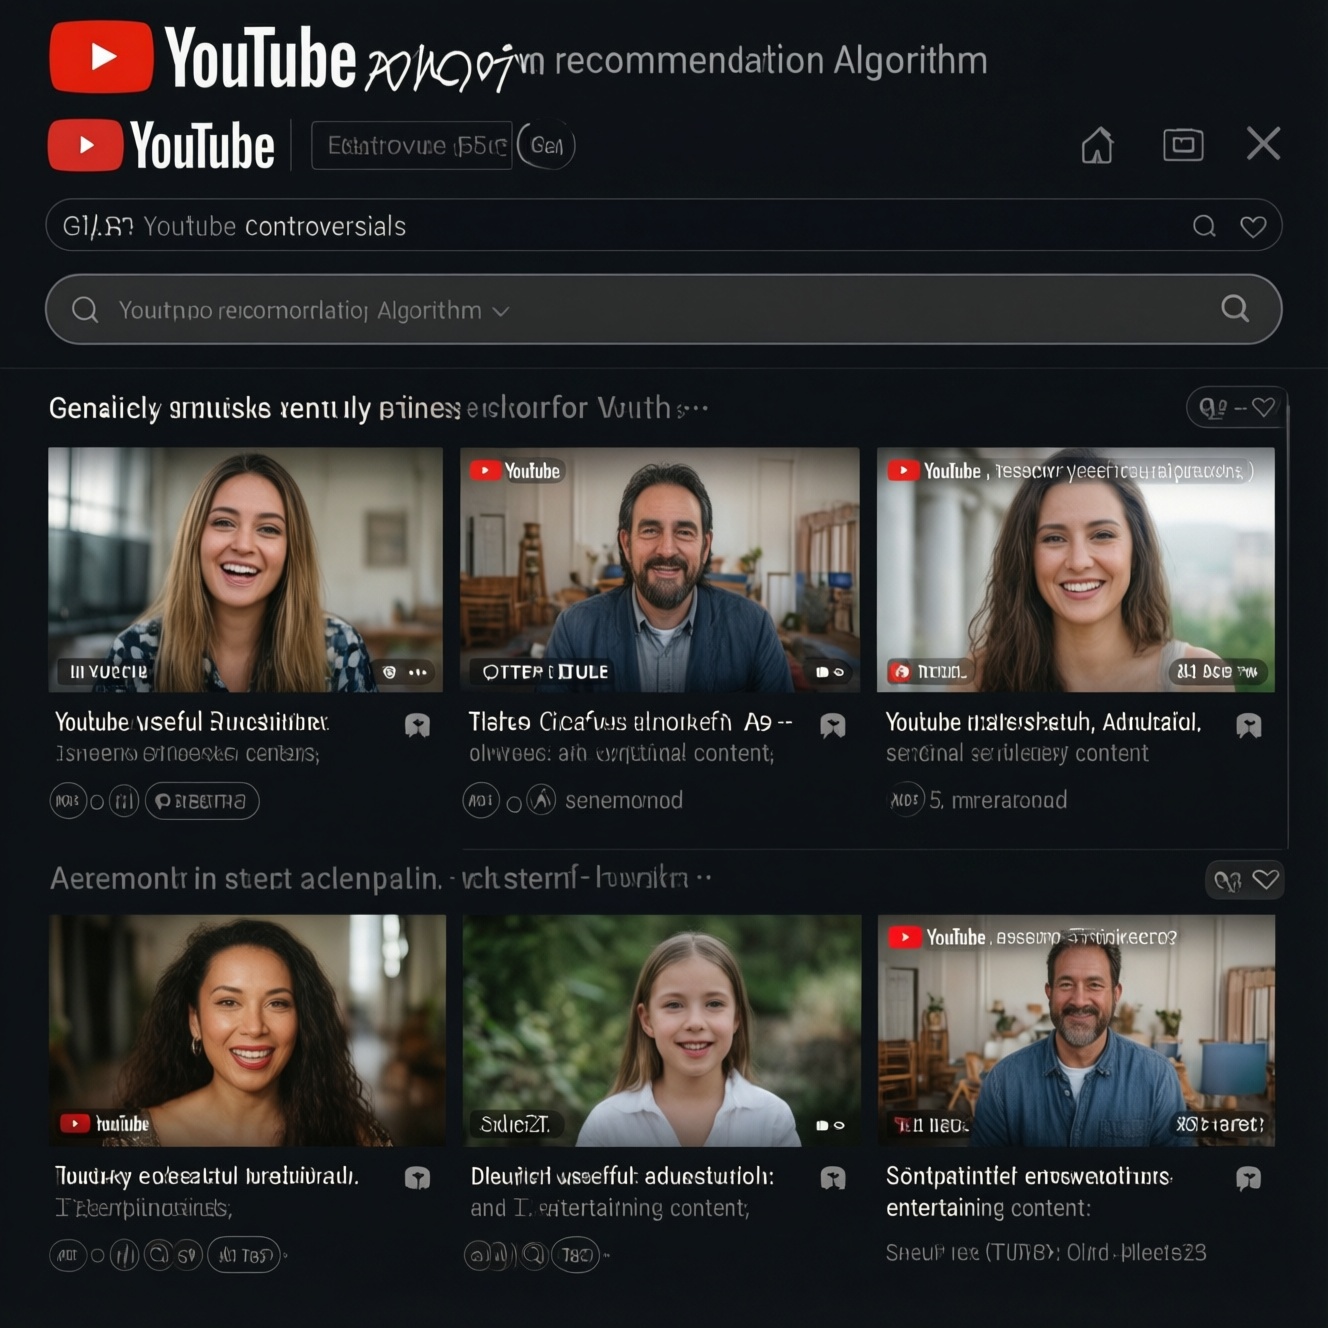This screenshot has width=1328, height=1328.
Task: Click the bookmark icon beside 'Tlates Cicafus' card title
Action: click(832, 725)
